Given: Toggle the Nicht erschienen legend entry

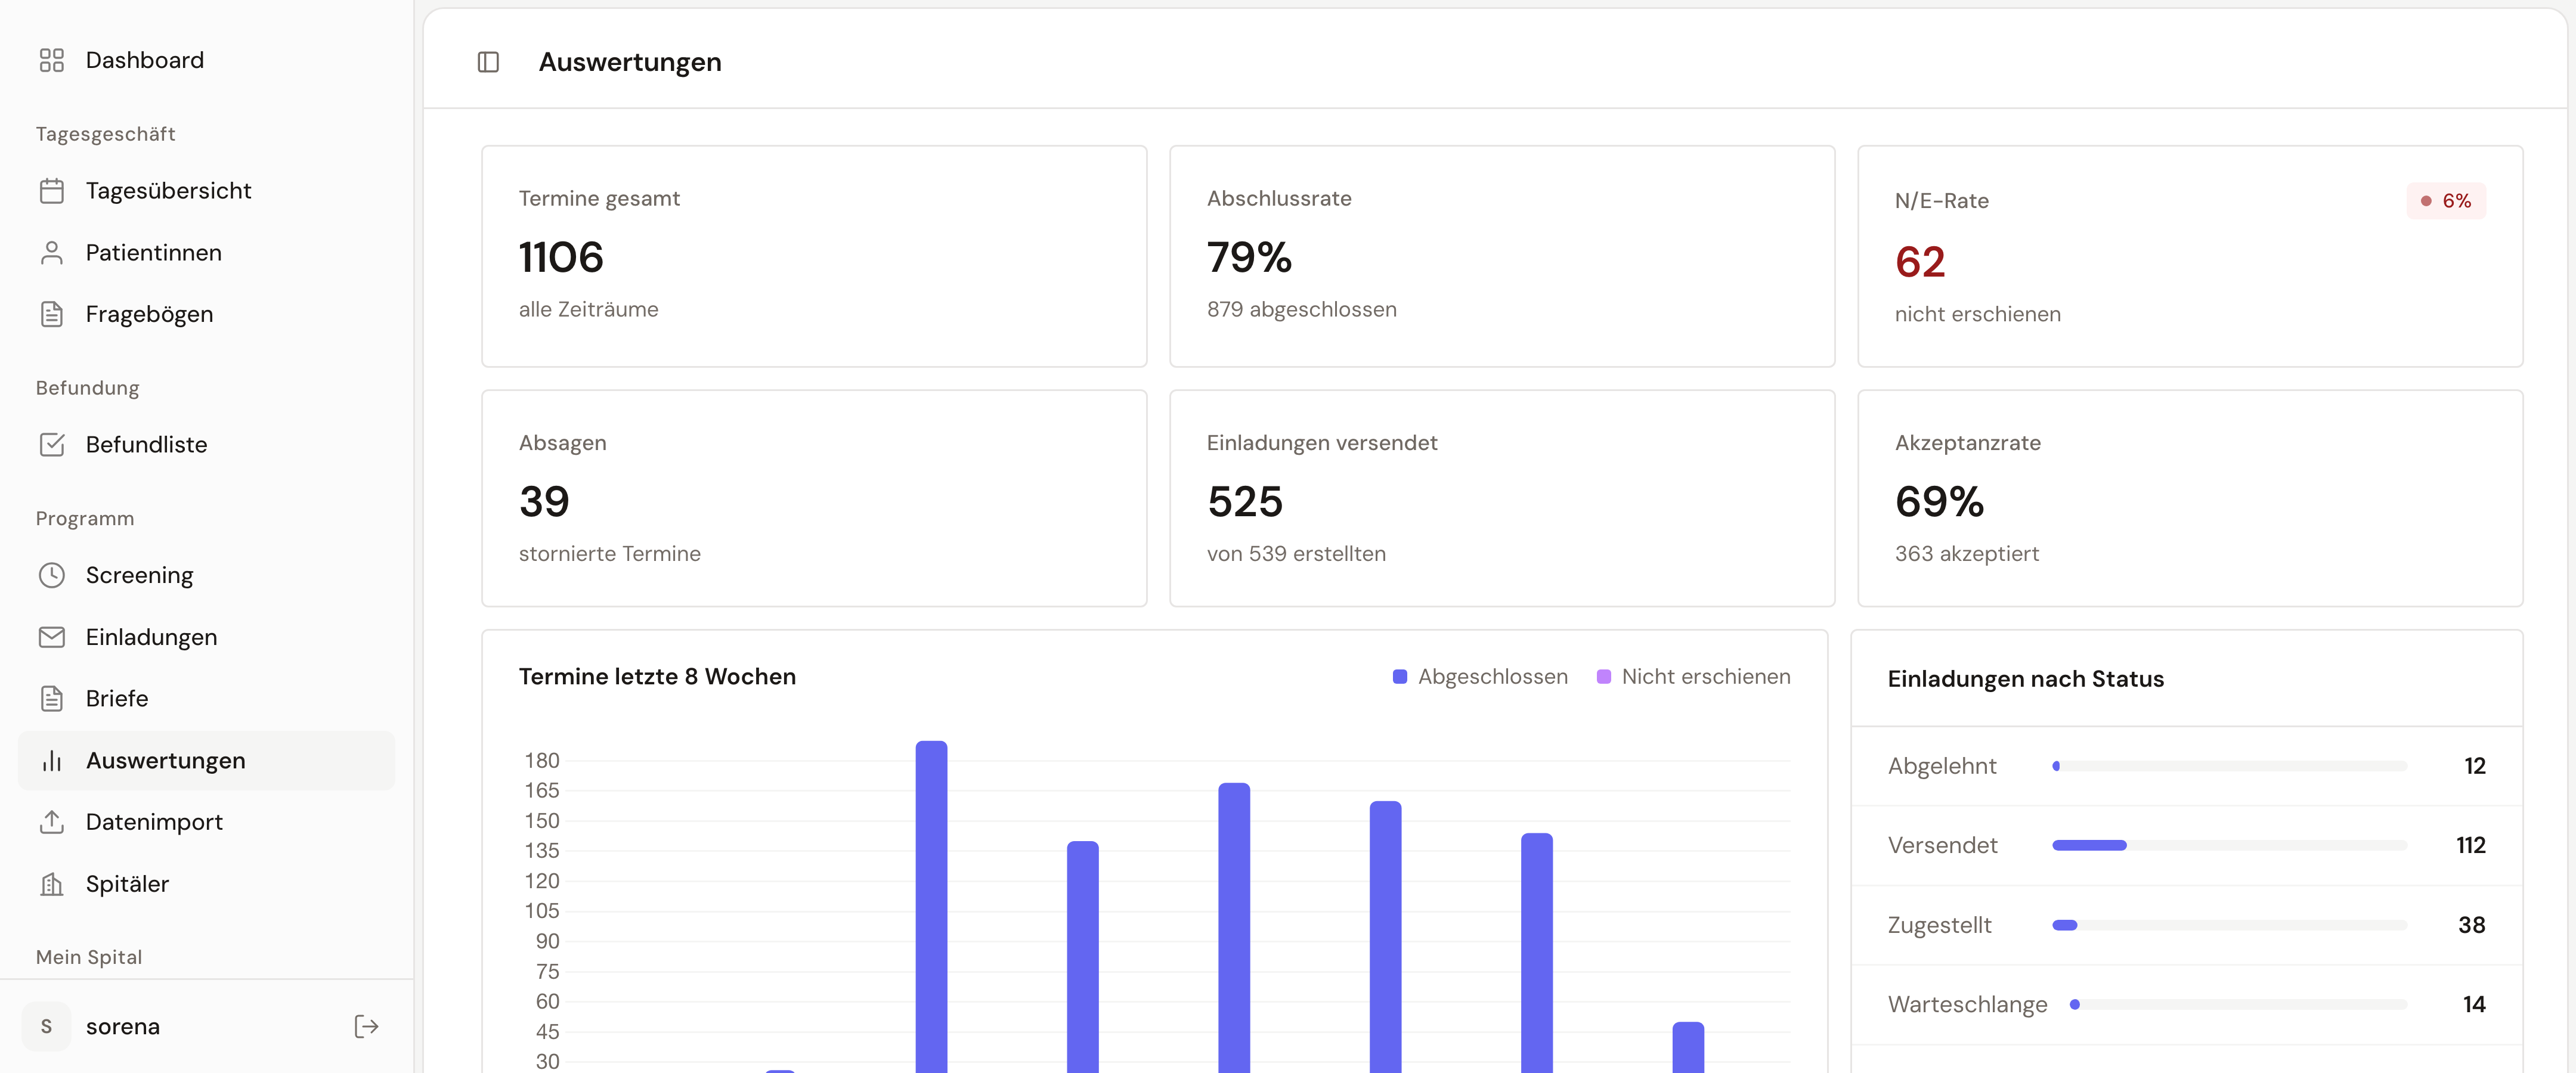Looking at the screenshot, I should pos(1694,677).
